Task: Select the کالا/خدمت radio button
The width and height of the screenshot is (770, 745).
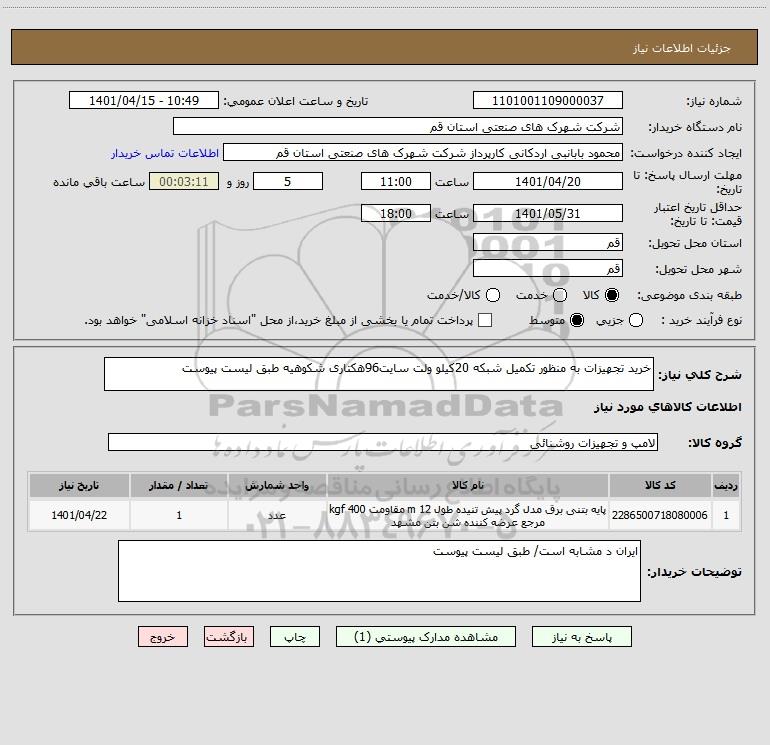Action: tap(493, 295)
